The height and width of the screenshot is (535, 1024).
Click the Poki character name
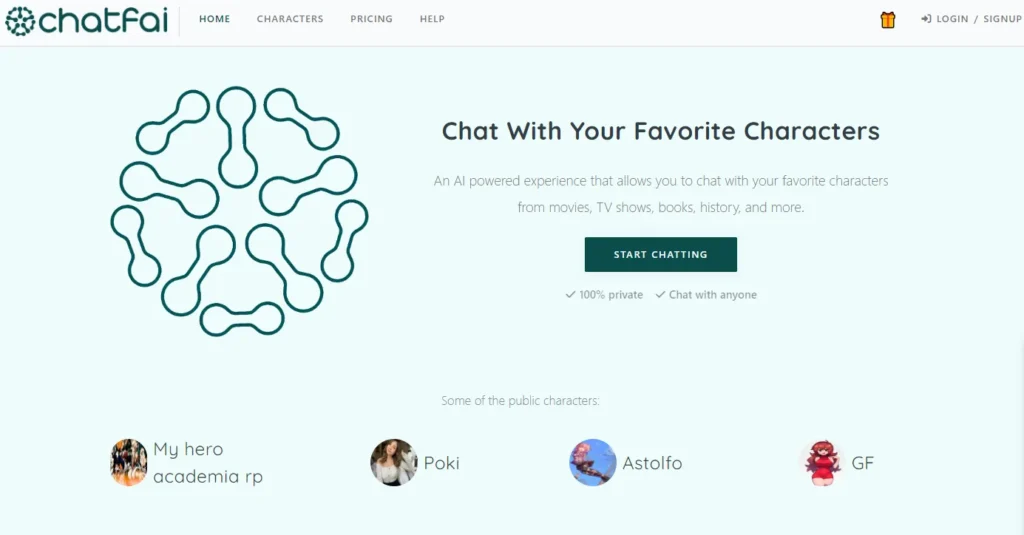pyautogui.click(x=441, y=463)
